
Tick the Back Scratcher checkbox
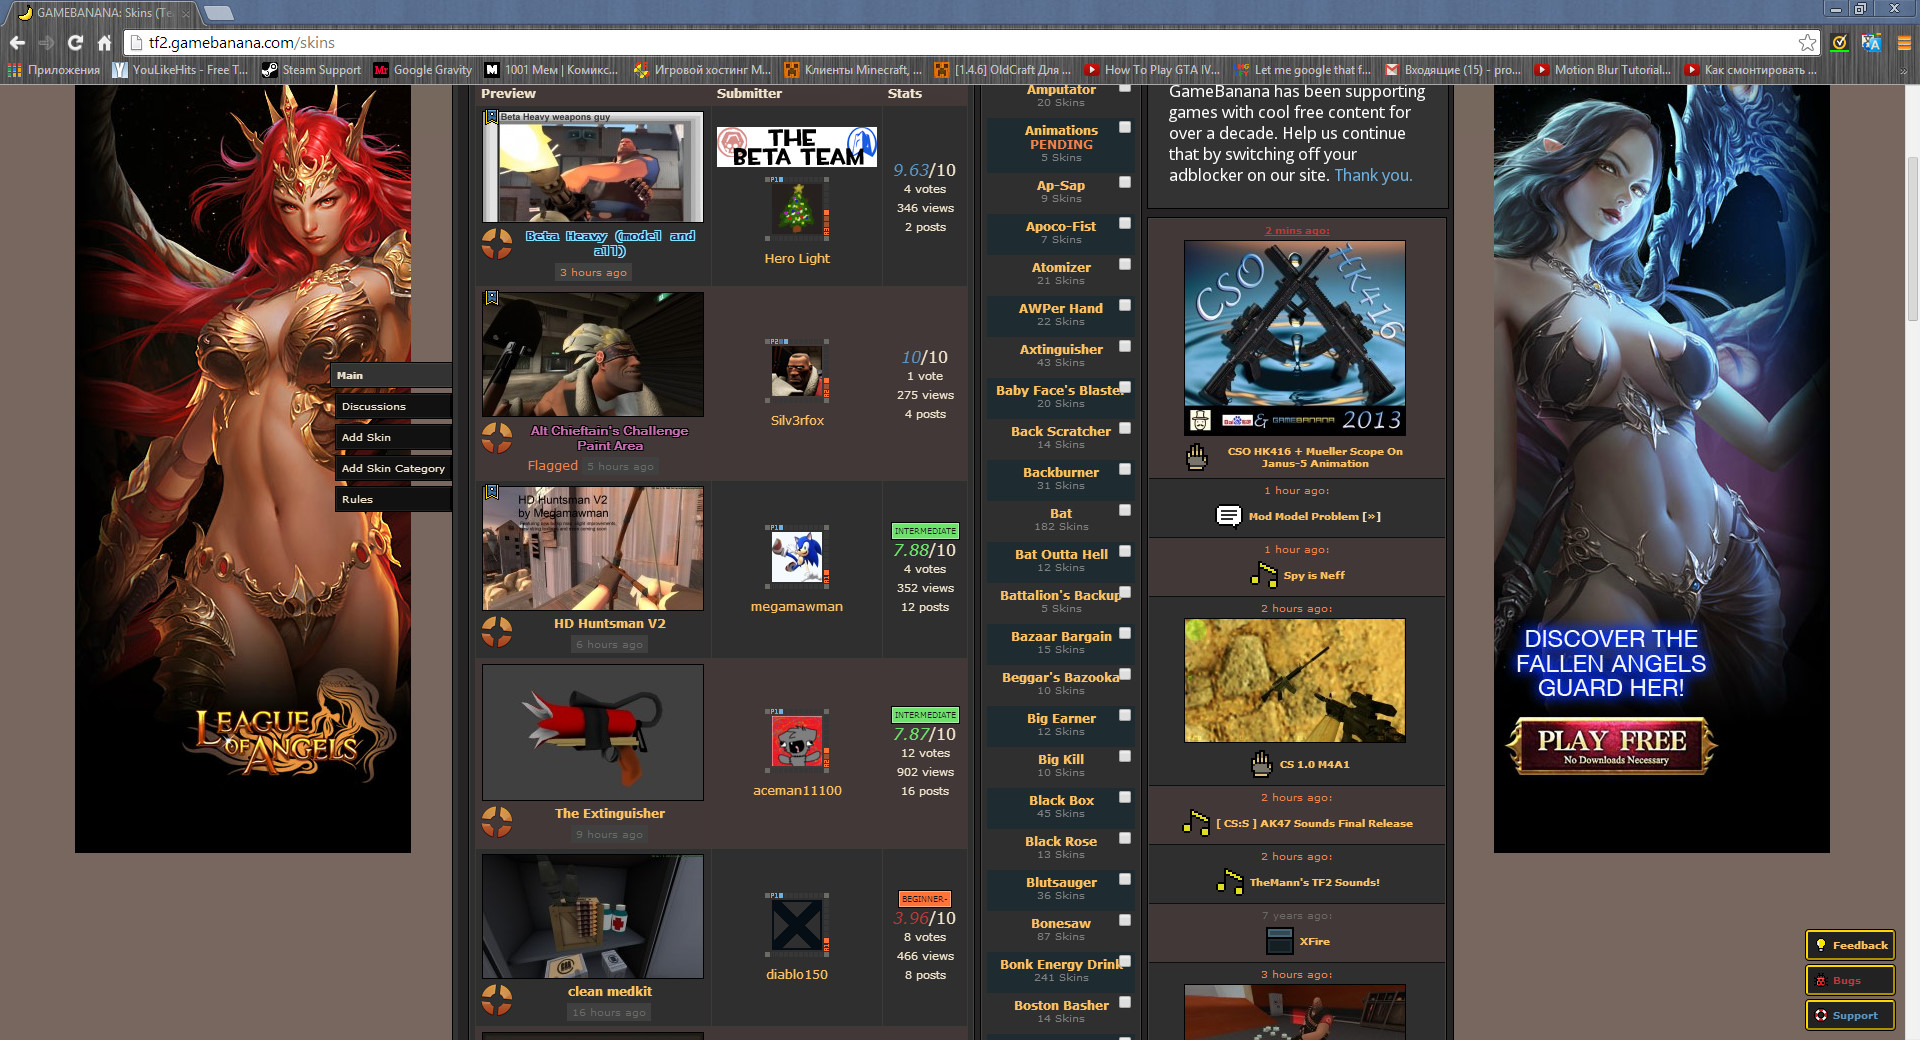(1125, 428)
